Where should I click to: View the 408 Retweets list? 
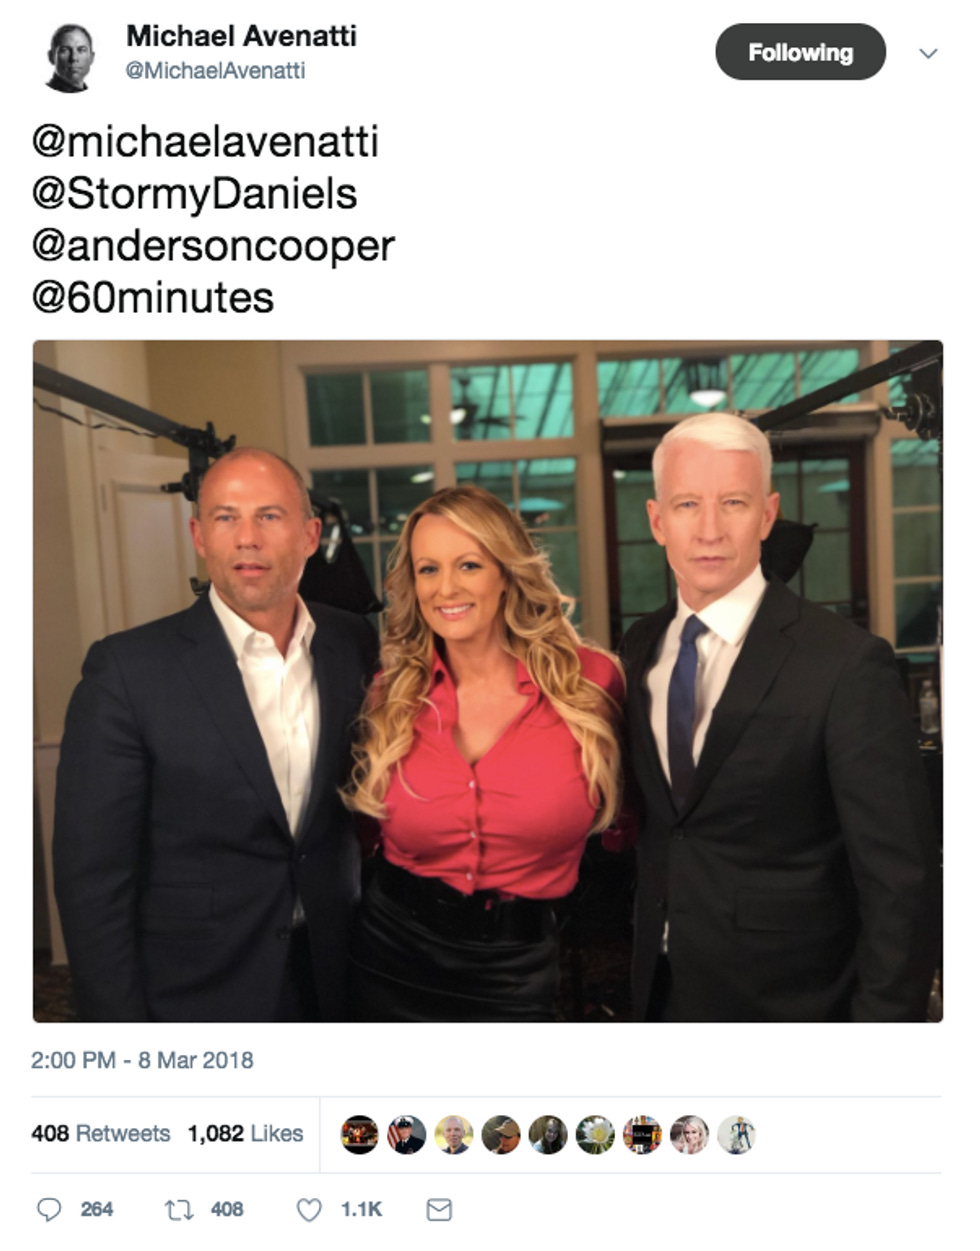(101, 1133)
